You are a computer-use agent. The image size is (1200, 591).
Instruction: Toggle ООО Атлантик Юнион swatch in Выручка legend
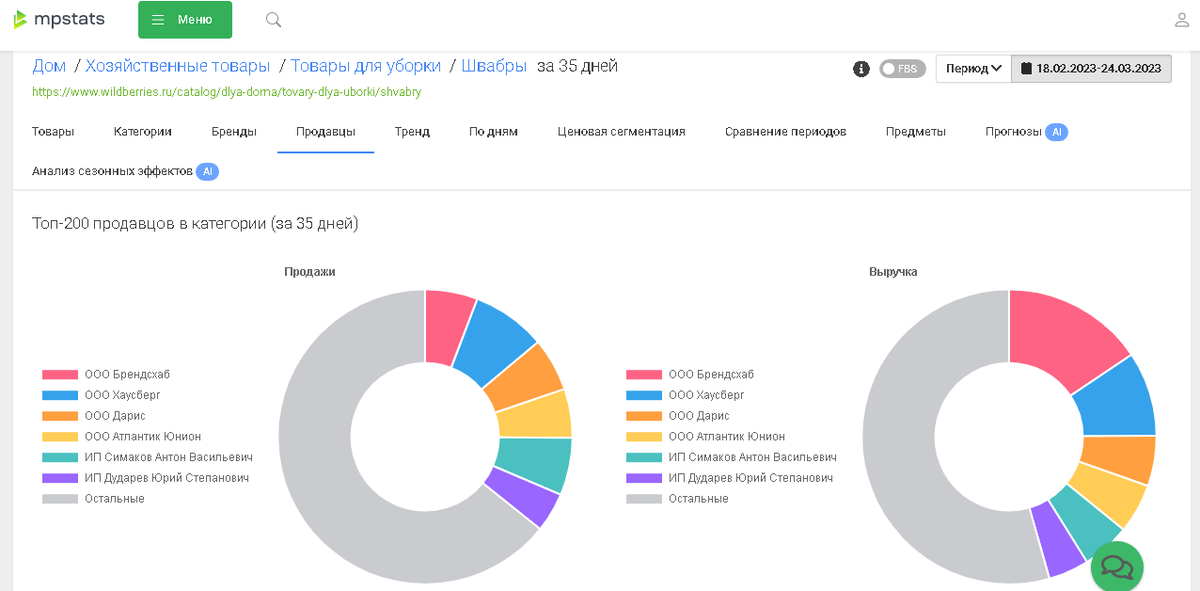pos(644,436)
